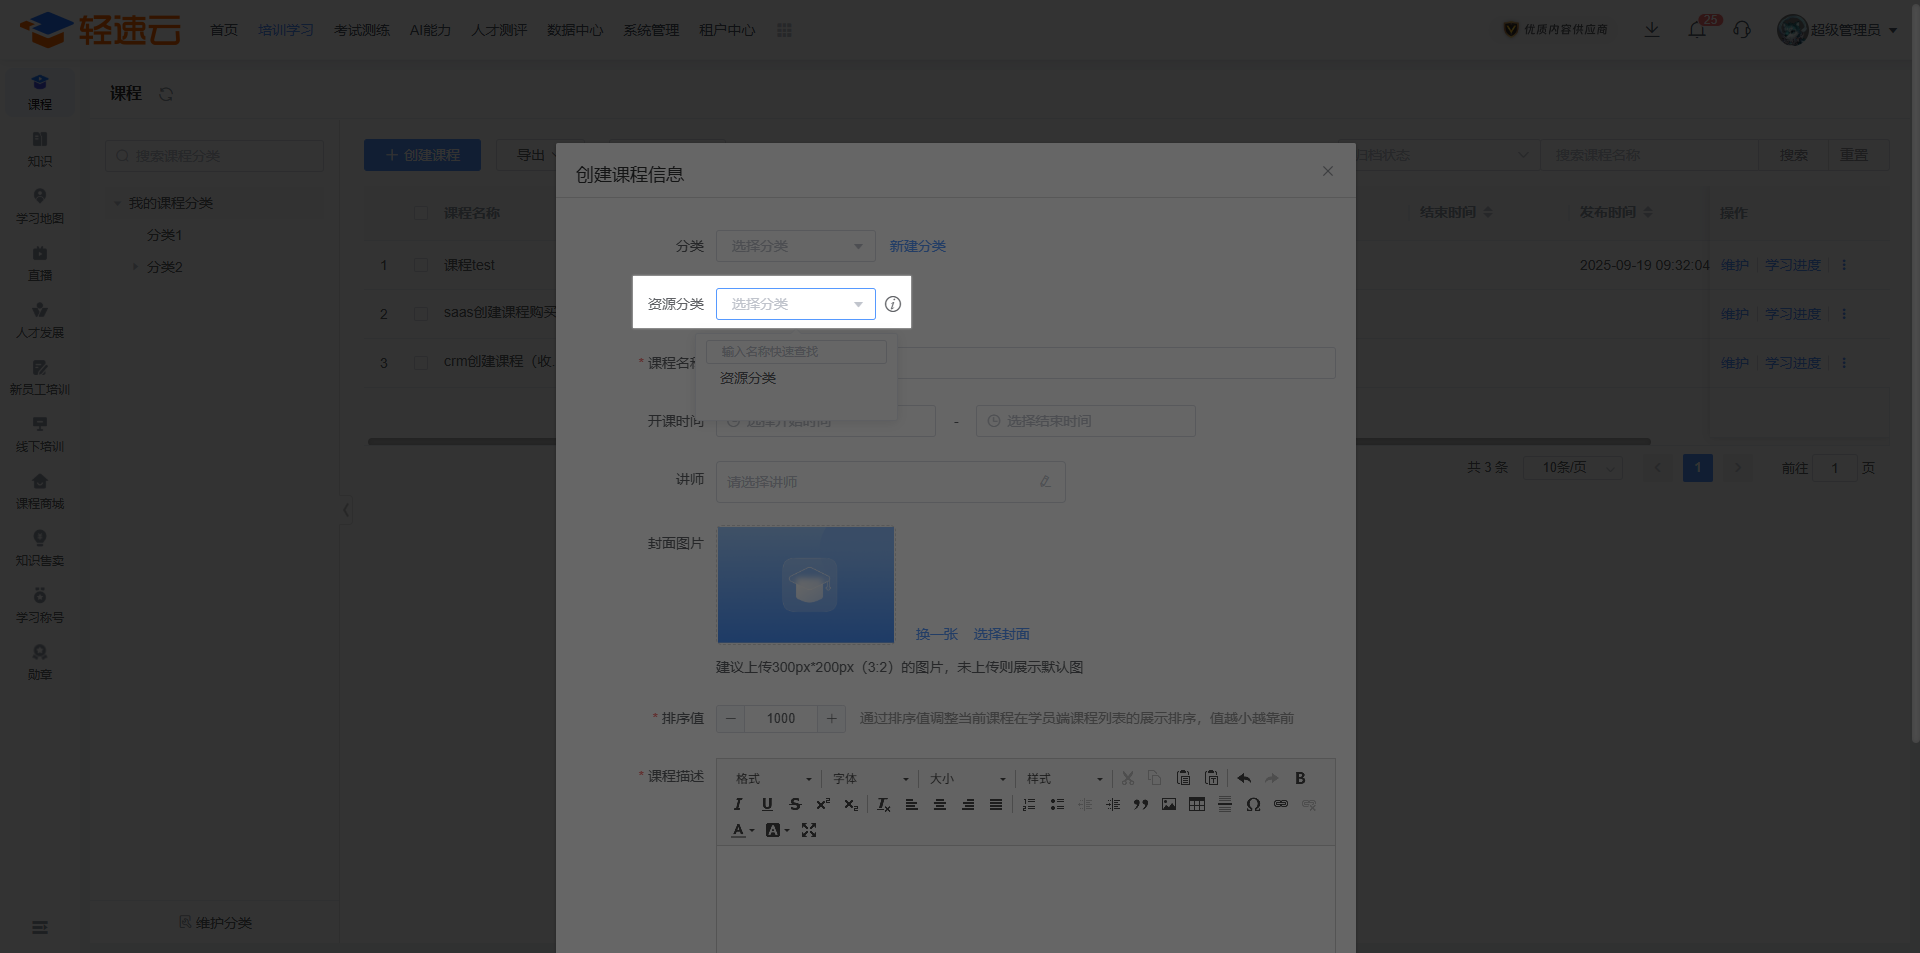The image size is (1920, 953).
Task: Click the insert image editor icon
Action: 1169,804
